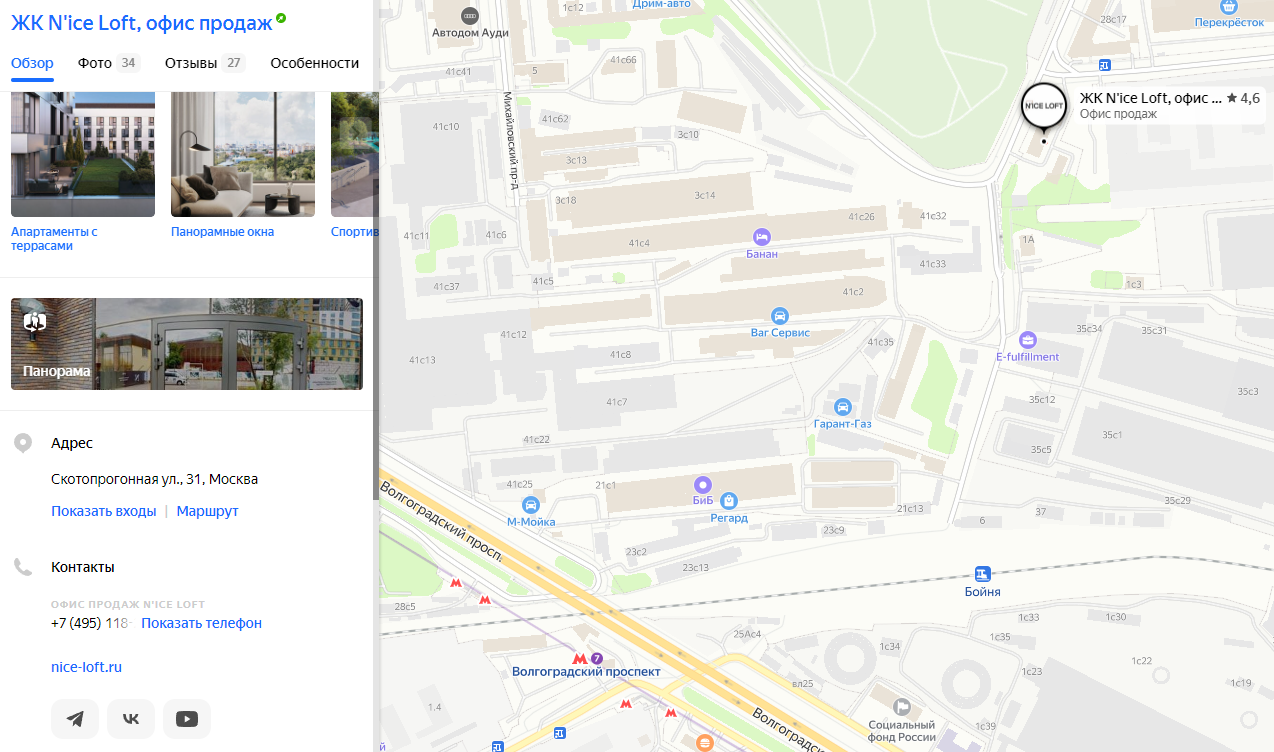Open the Telegram social link

[75, 719]
